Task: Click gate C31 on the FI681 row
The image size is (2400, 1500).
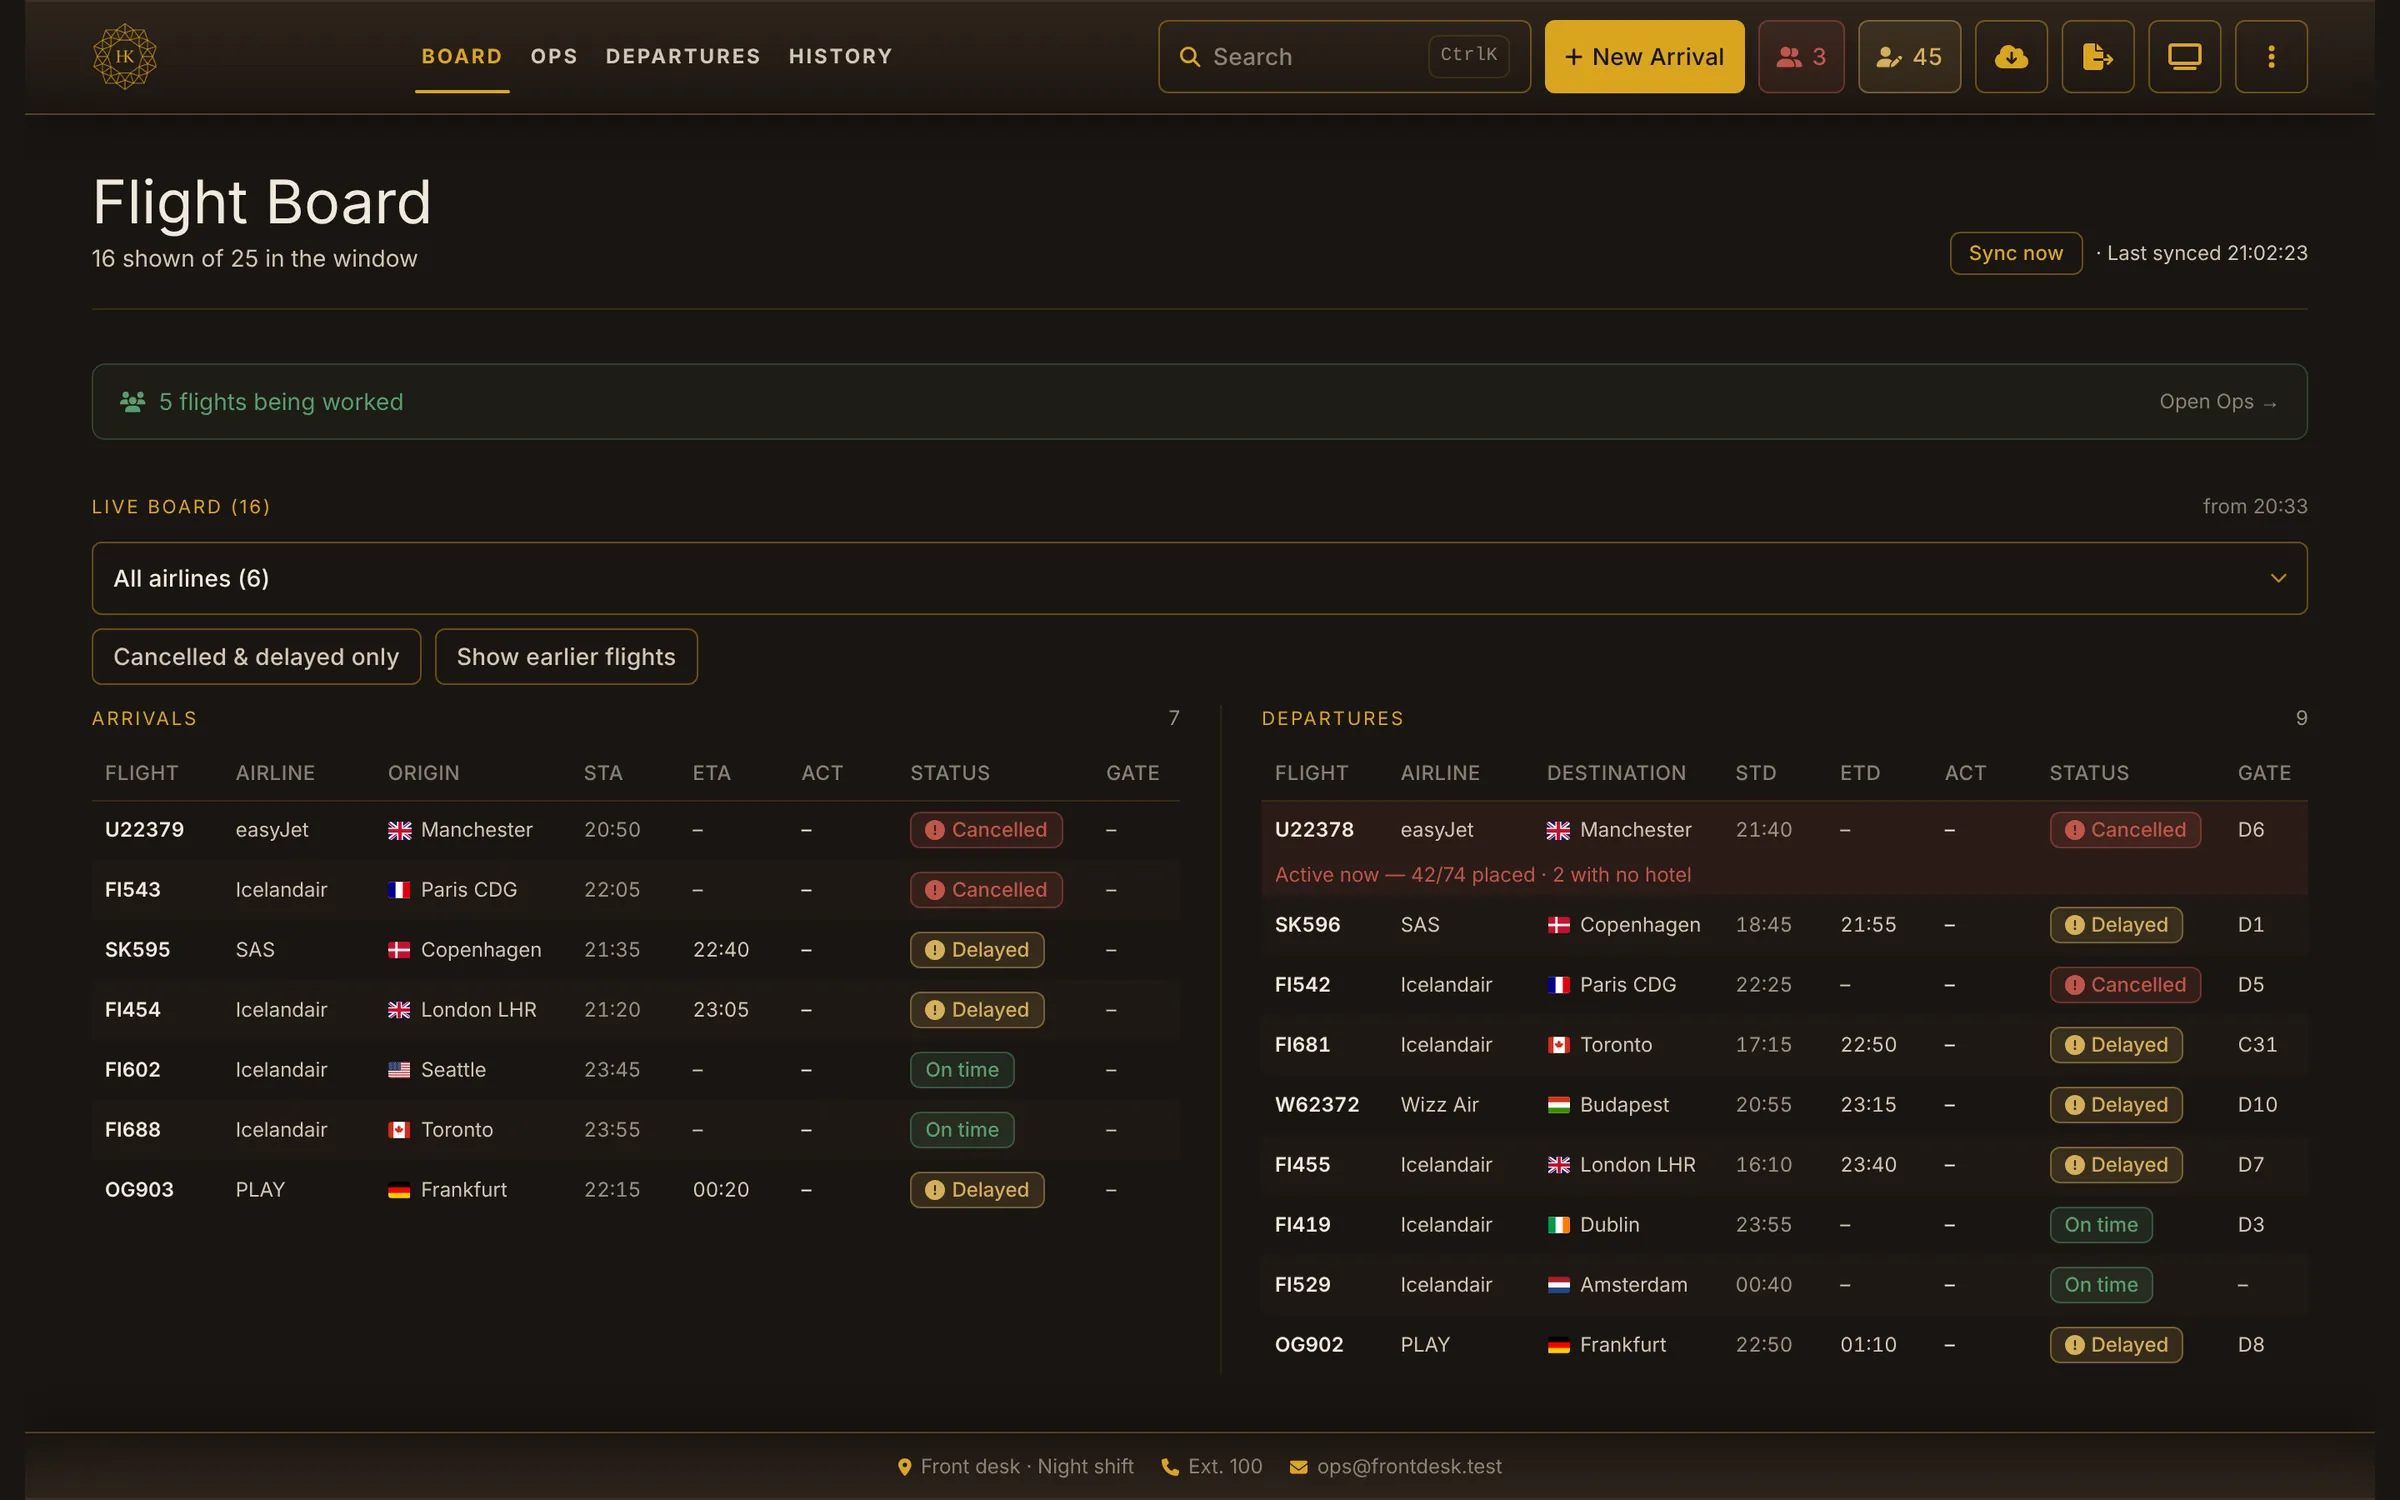Action: point(2256,1045)
